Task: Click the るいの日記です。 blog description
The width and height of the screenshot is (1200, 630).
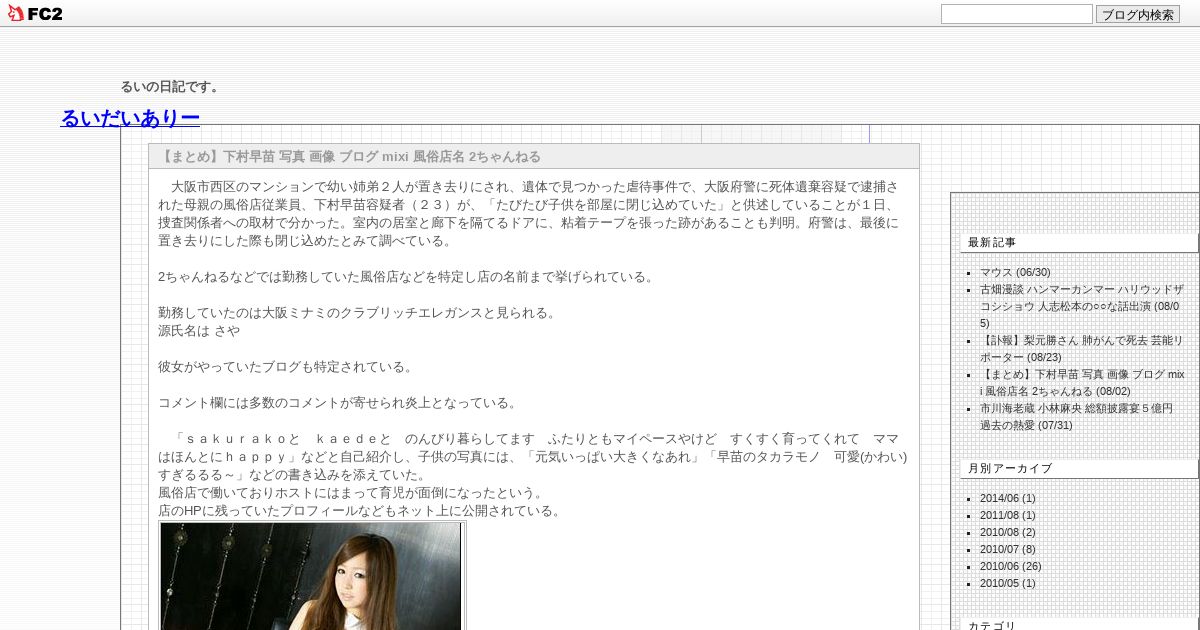Action: (x=170, y=87)
